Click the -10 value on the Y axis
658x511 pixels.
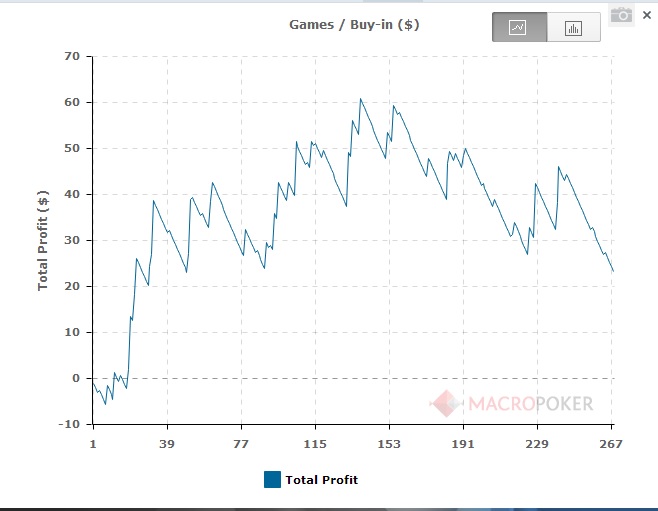coord(69,424)
